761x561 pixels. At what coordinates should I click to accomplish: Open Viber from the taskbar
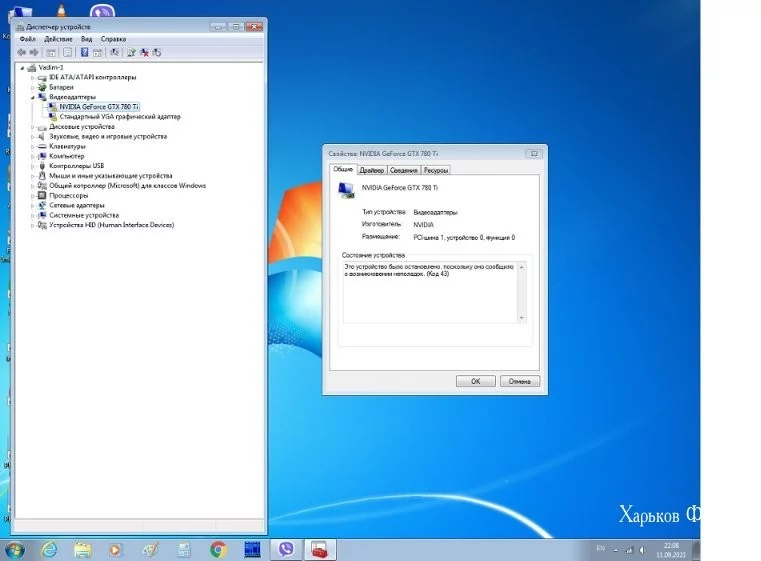click(x=287, y=548)
